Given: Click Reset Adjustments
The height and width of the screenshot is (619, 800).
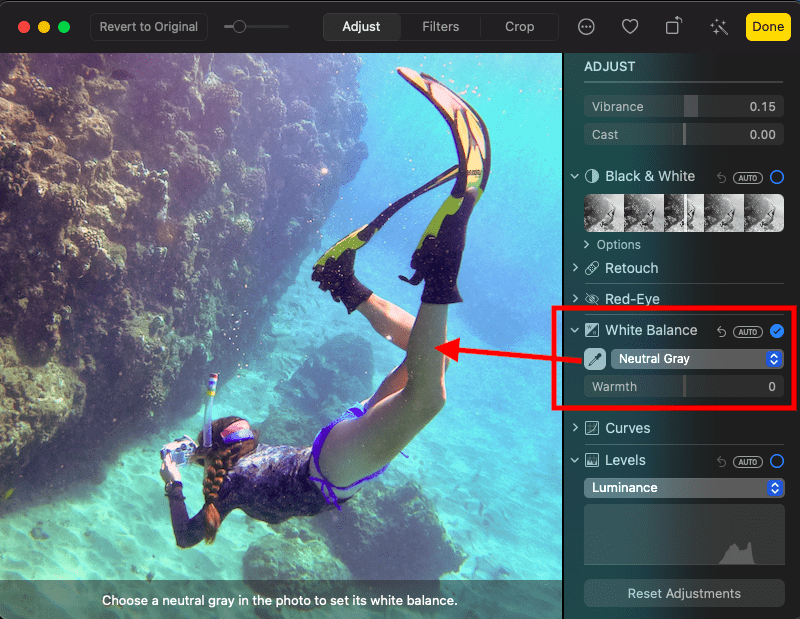Looking at the screenshot, I should click(684, 593).
